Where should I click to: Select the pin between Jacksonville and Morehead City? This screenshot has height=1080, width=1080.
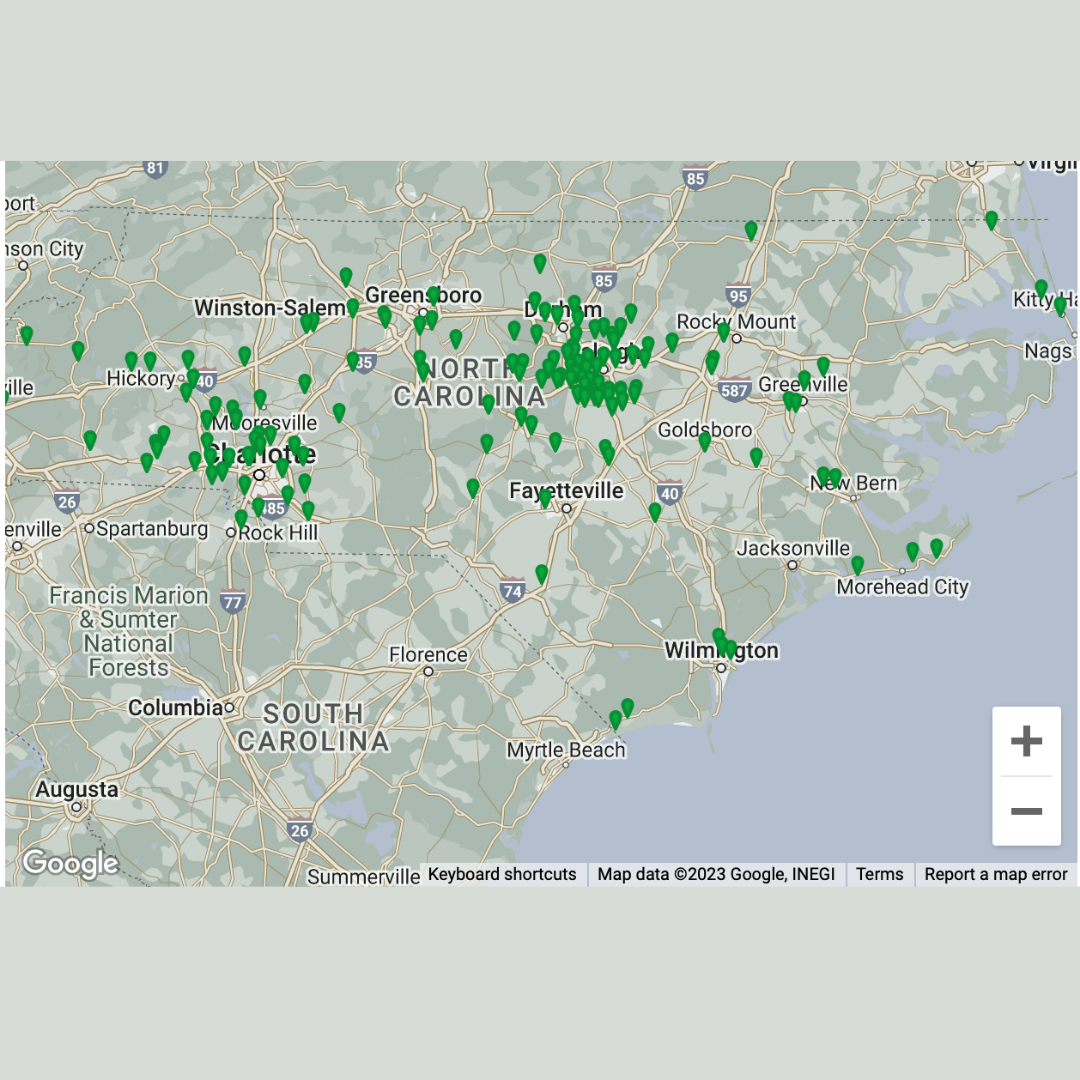click(x=857, y=565)
